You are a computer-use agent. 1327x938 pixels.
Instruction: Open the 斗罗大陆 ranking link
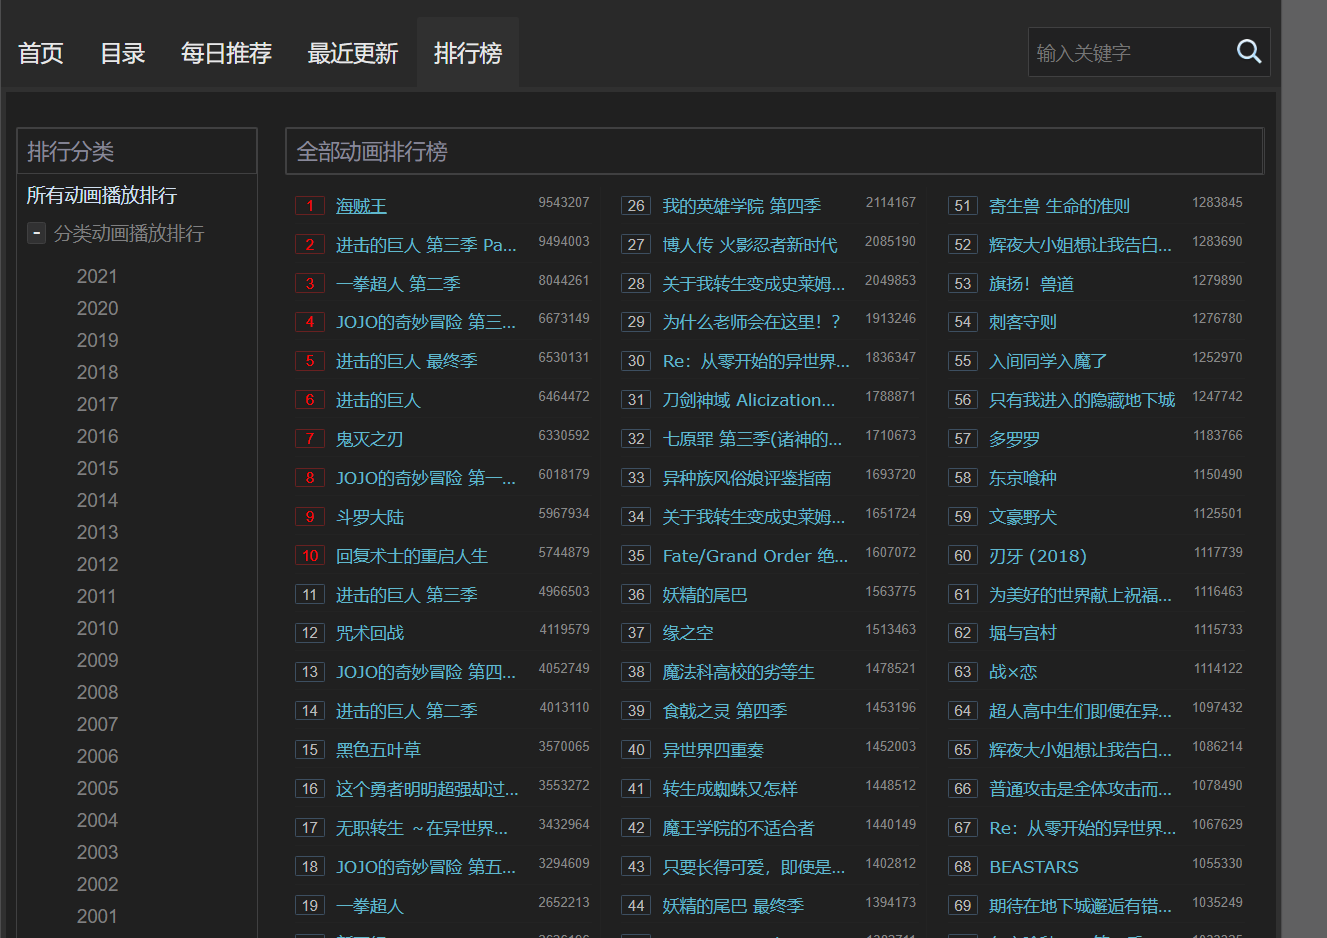[369, 517]
